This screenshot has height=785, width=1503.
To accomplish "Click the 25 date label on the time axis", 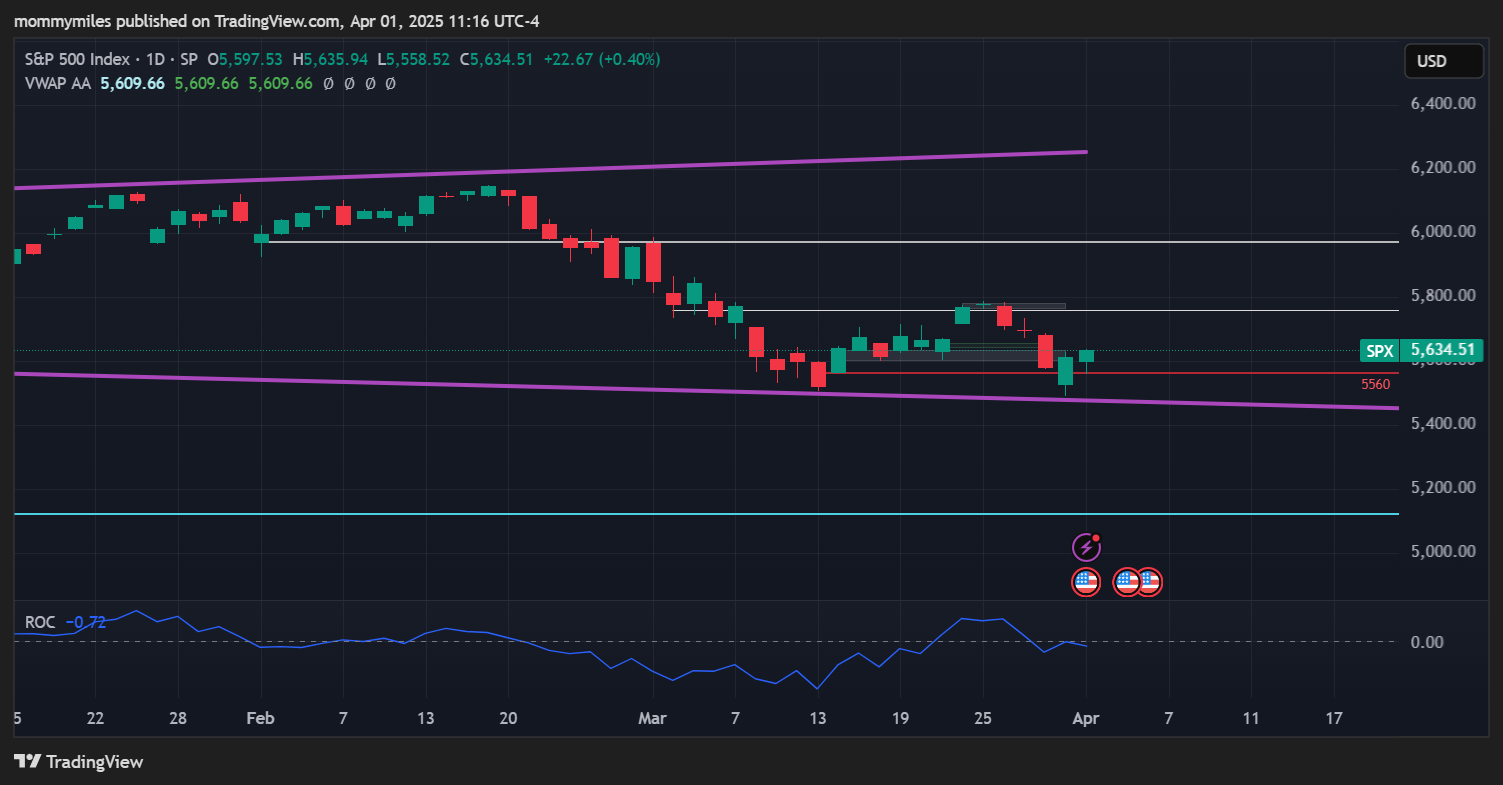I will pyautogui.click(x=981, y=719).
